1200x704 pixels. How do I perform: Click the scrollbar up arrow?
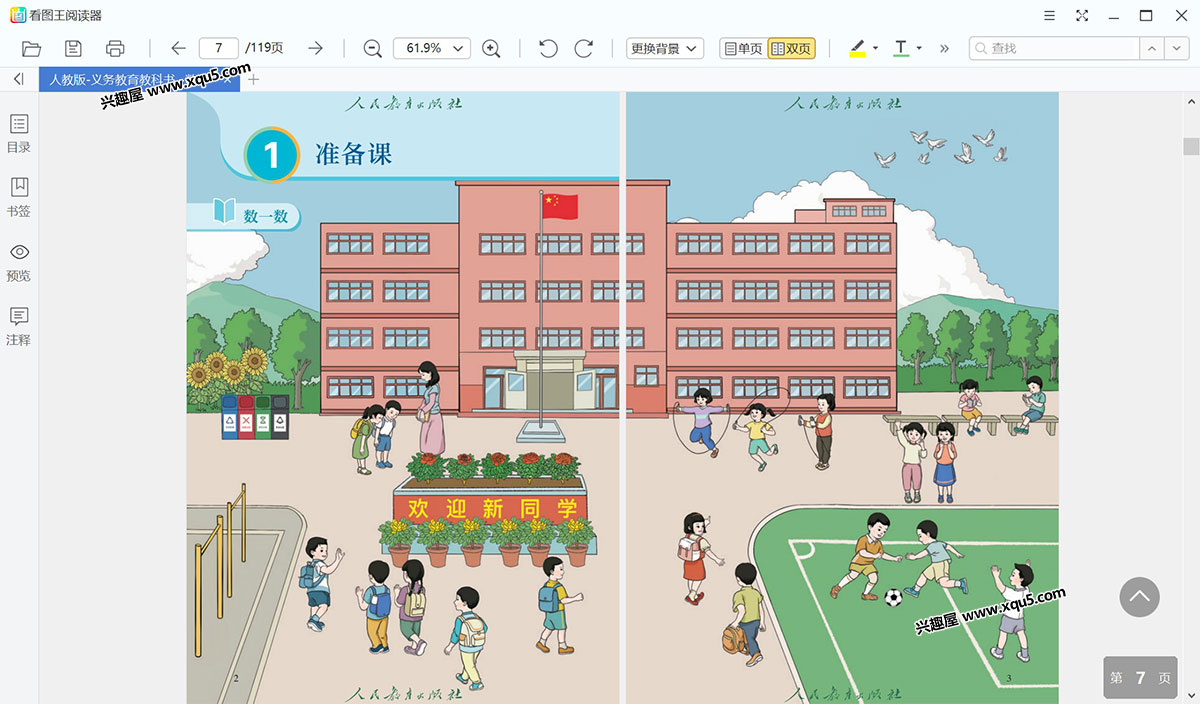tap(1191, 101)
